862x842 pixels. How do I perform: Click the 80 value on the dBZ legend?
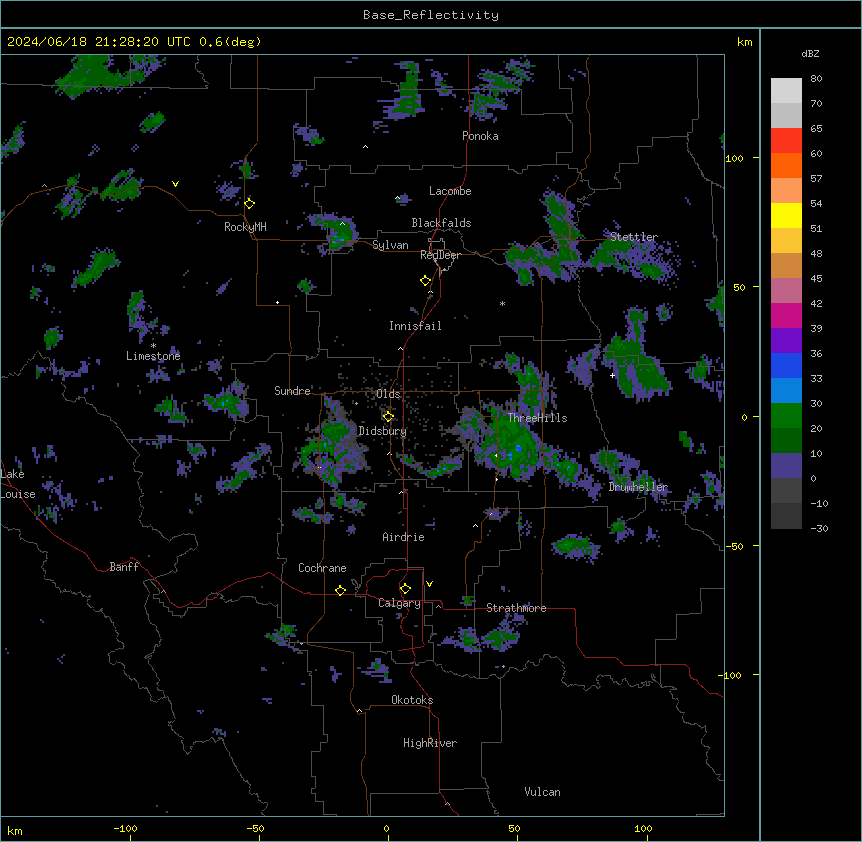(816, 79)
